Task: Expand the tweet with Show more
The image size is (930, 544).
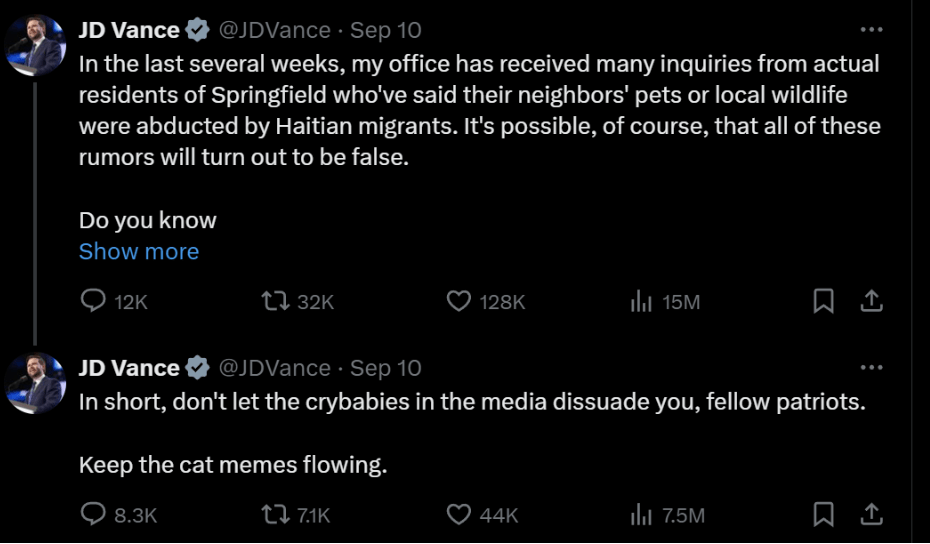Action: pyautogui.click(x=139, y=252)
